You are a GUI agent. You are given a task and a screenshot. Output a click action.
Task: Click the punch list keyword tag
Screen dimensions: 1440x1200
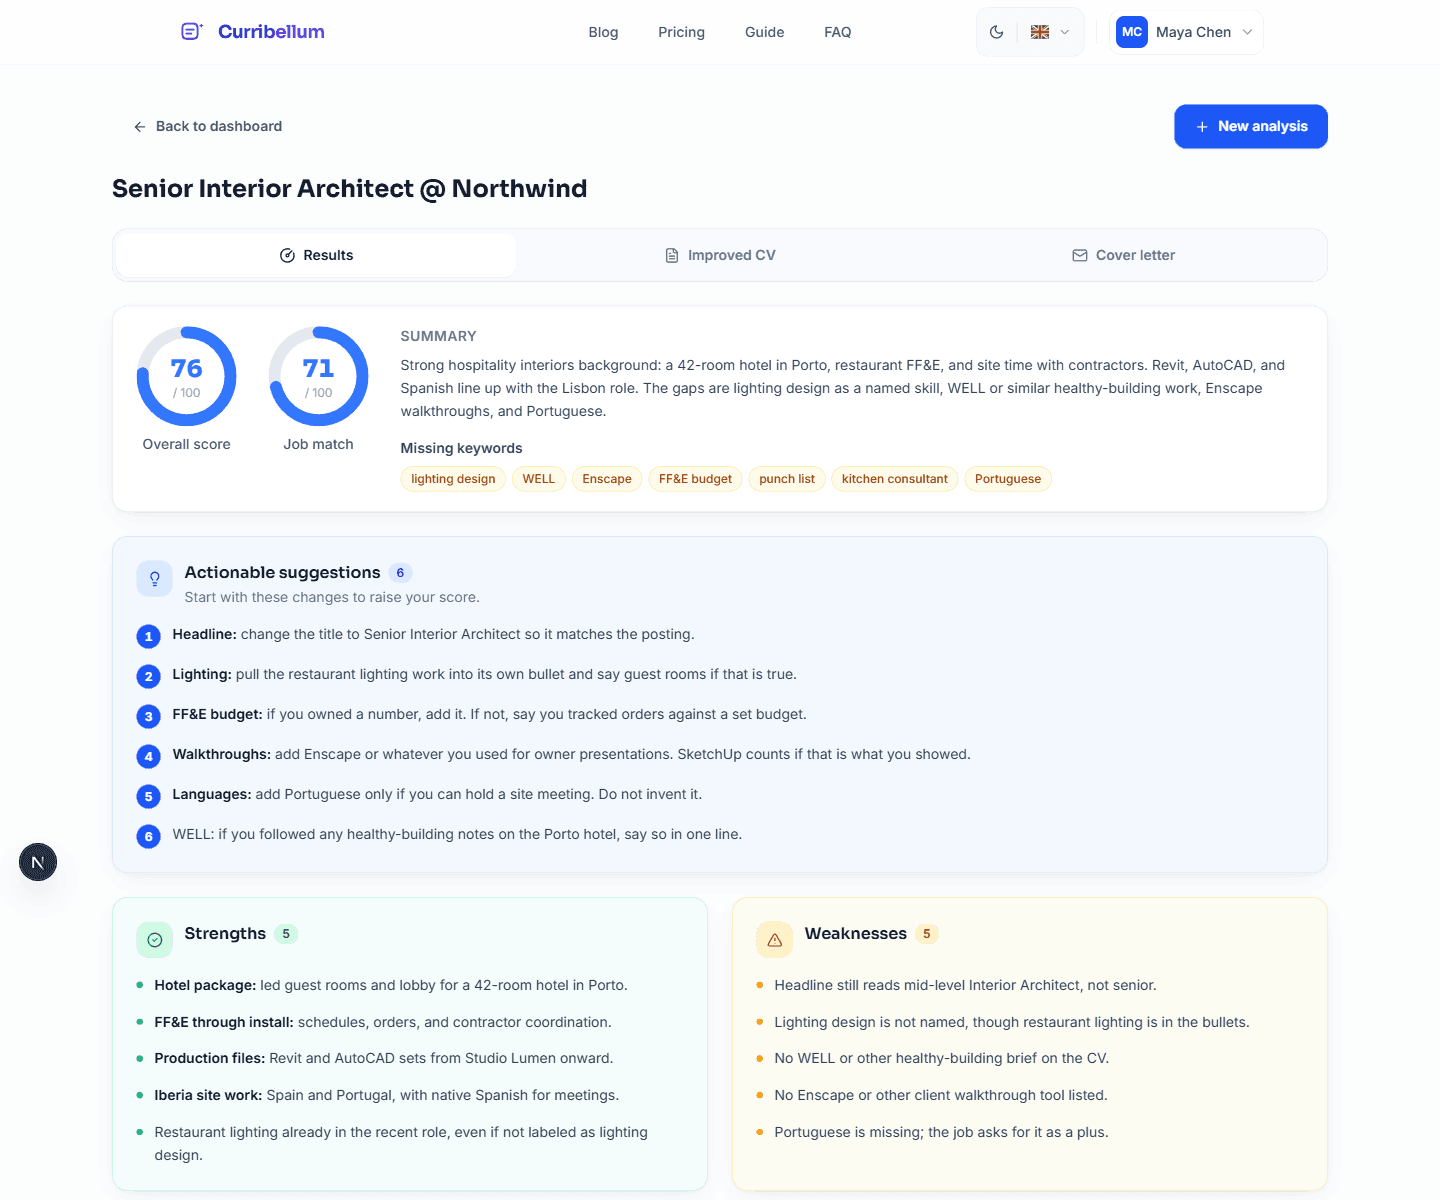click(x=787, y=479)
